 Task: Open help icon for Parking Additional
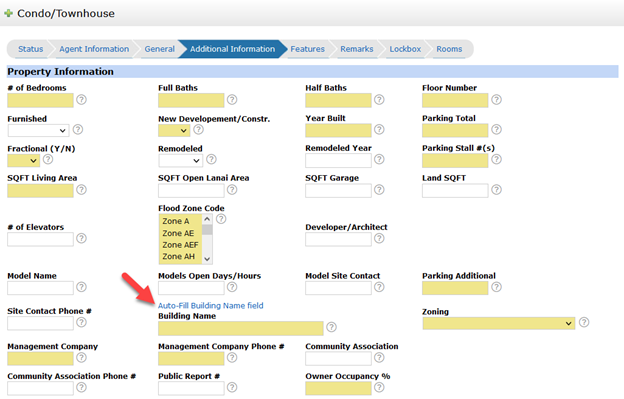pyautogui.click(x=496, y=287)
